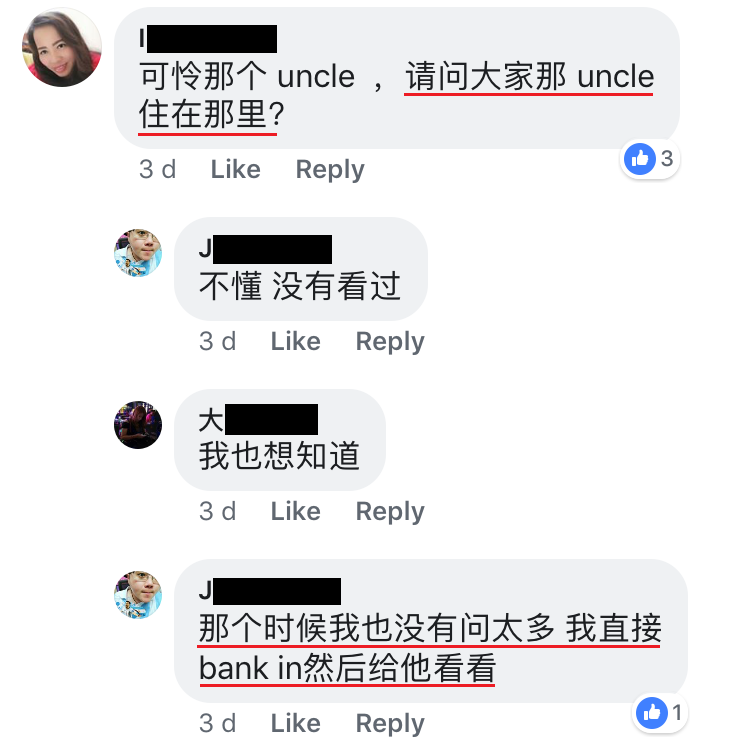748x741 pixels.
Task: Like the reply 我也想知道
Action: coord(296,511)
